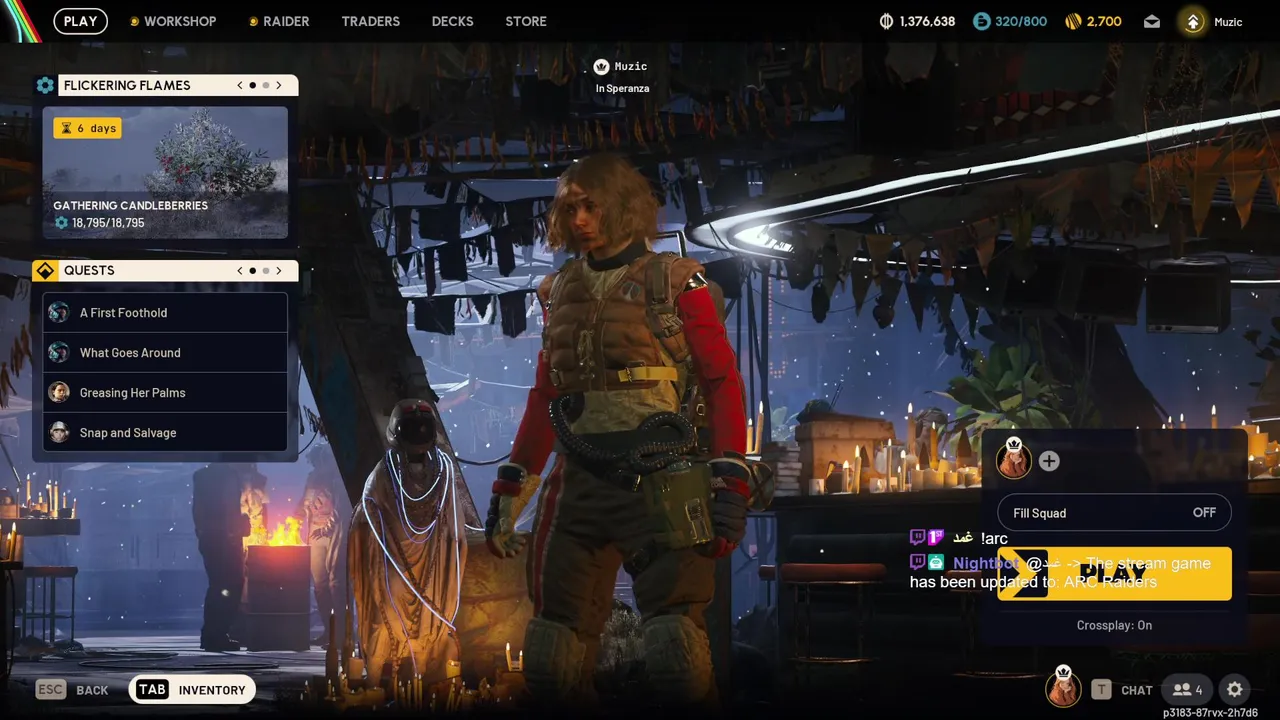Click the What Goes Around quest portrait
This screenshot has width=1280, height=720.
click(x=59, y=352)
